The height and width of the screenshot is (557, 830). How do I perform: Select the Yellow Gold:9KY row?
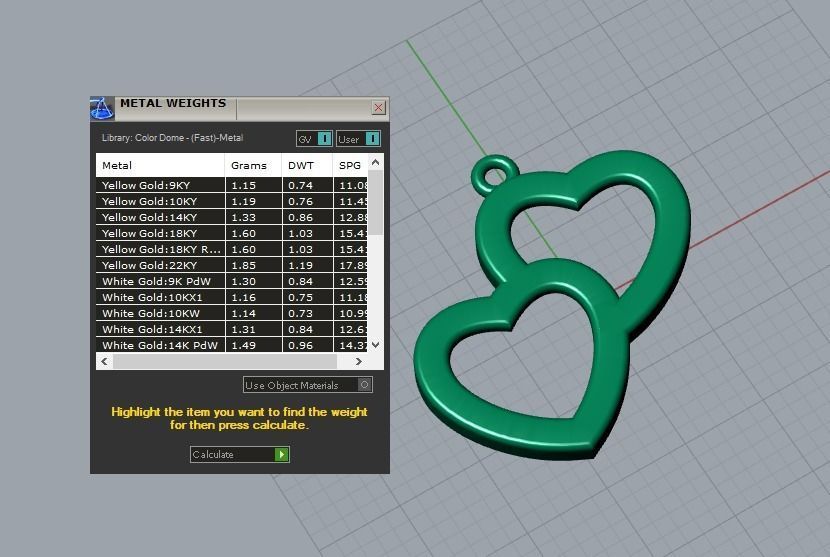tap(232, 185)
